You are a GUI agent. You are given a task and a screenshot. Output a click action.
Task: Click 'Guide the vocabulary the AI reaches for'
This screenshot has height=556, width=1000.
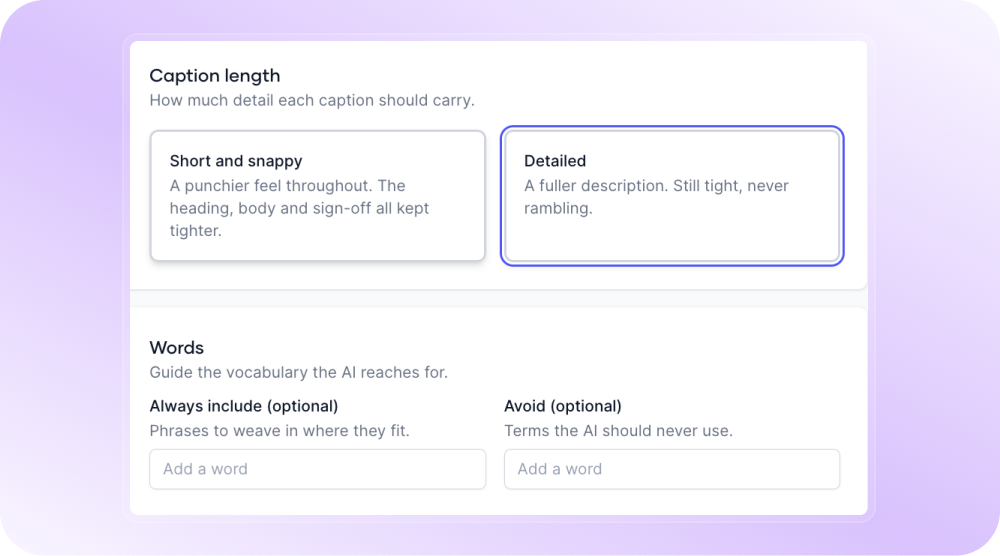[298, 372]
